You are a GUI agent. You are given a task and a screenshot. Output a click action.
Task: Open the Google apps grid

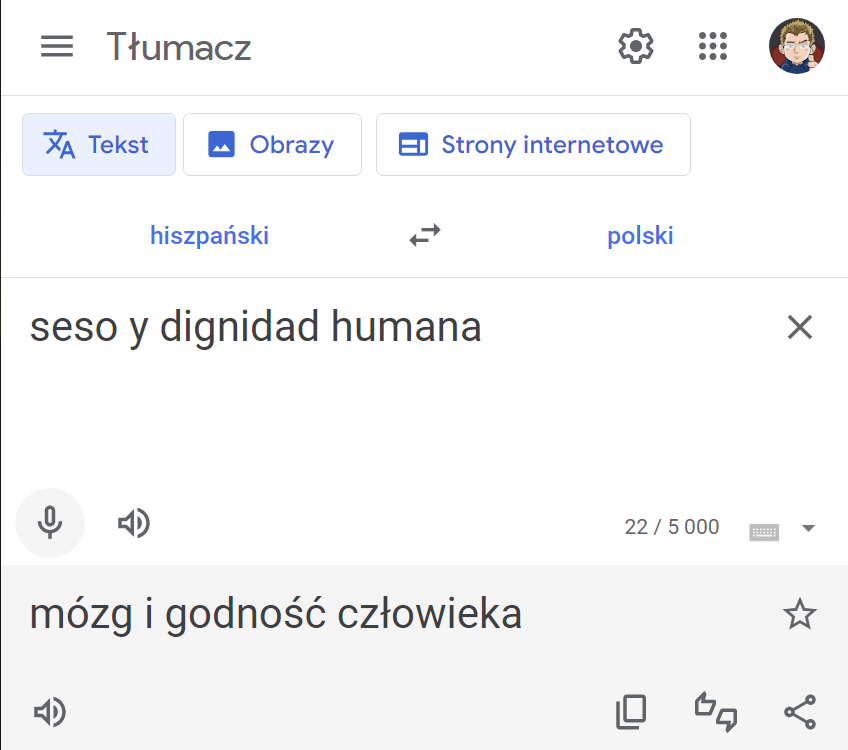tap(712, 46)
